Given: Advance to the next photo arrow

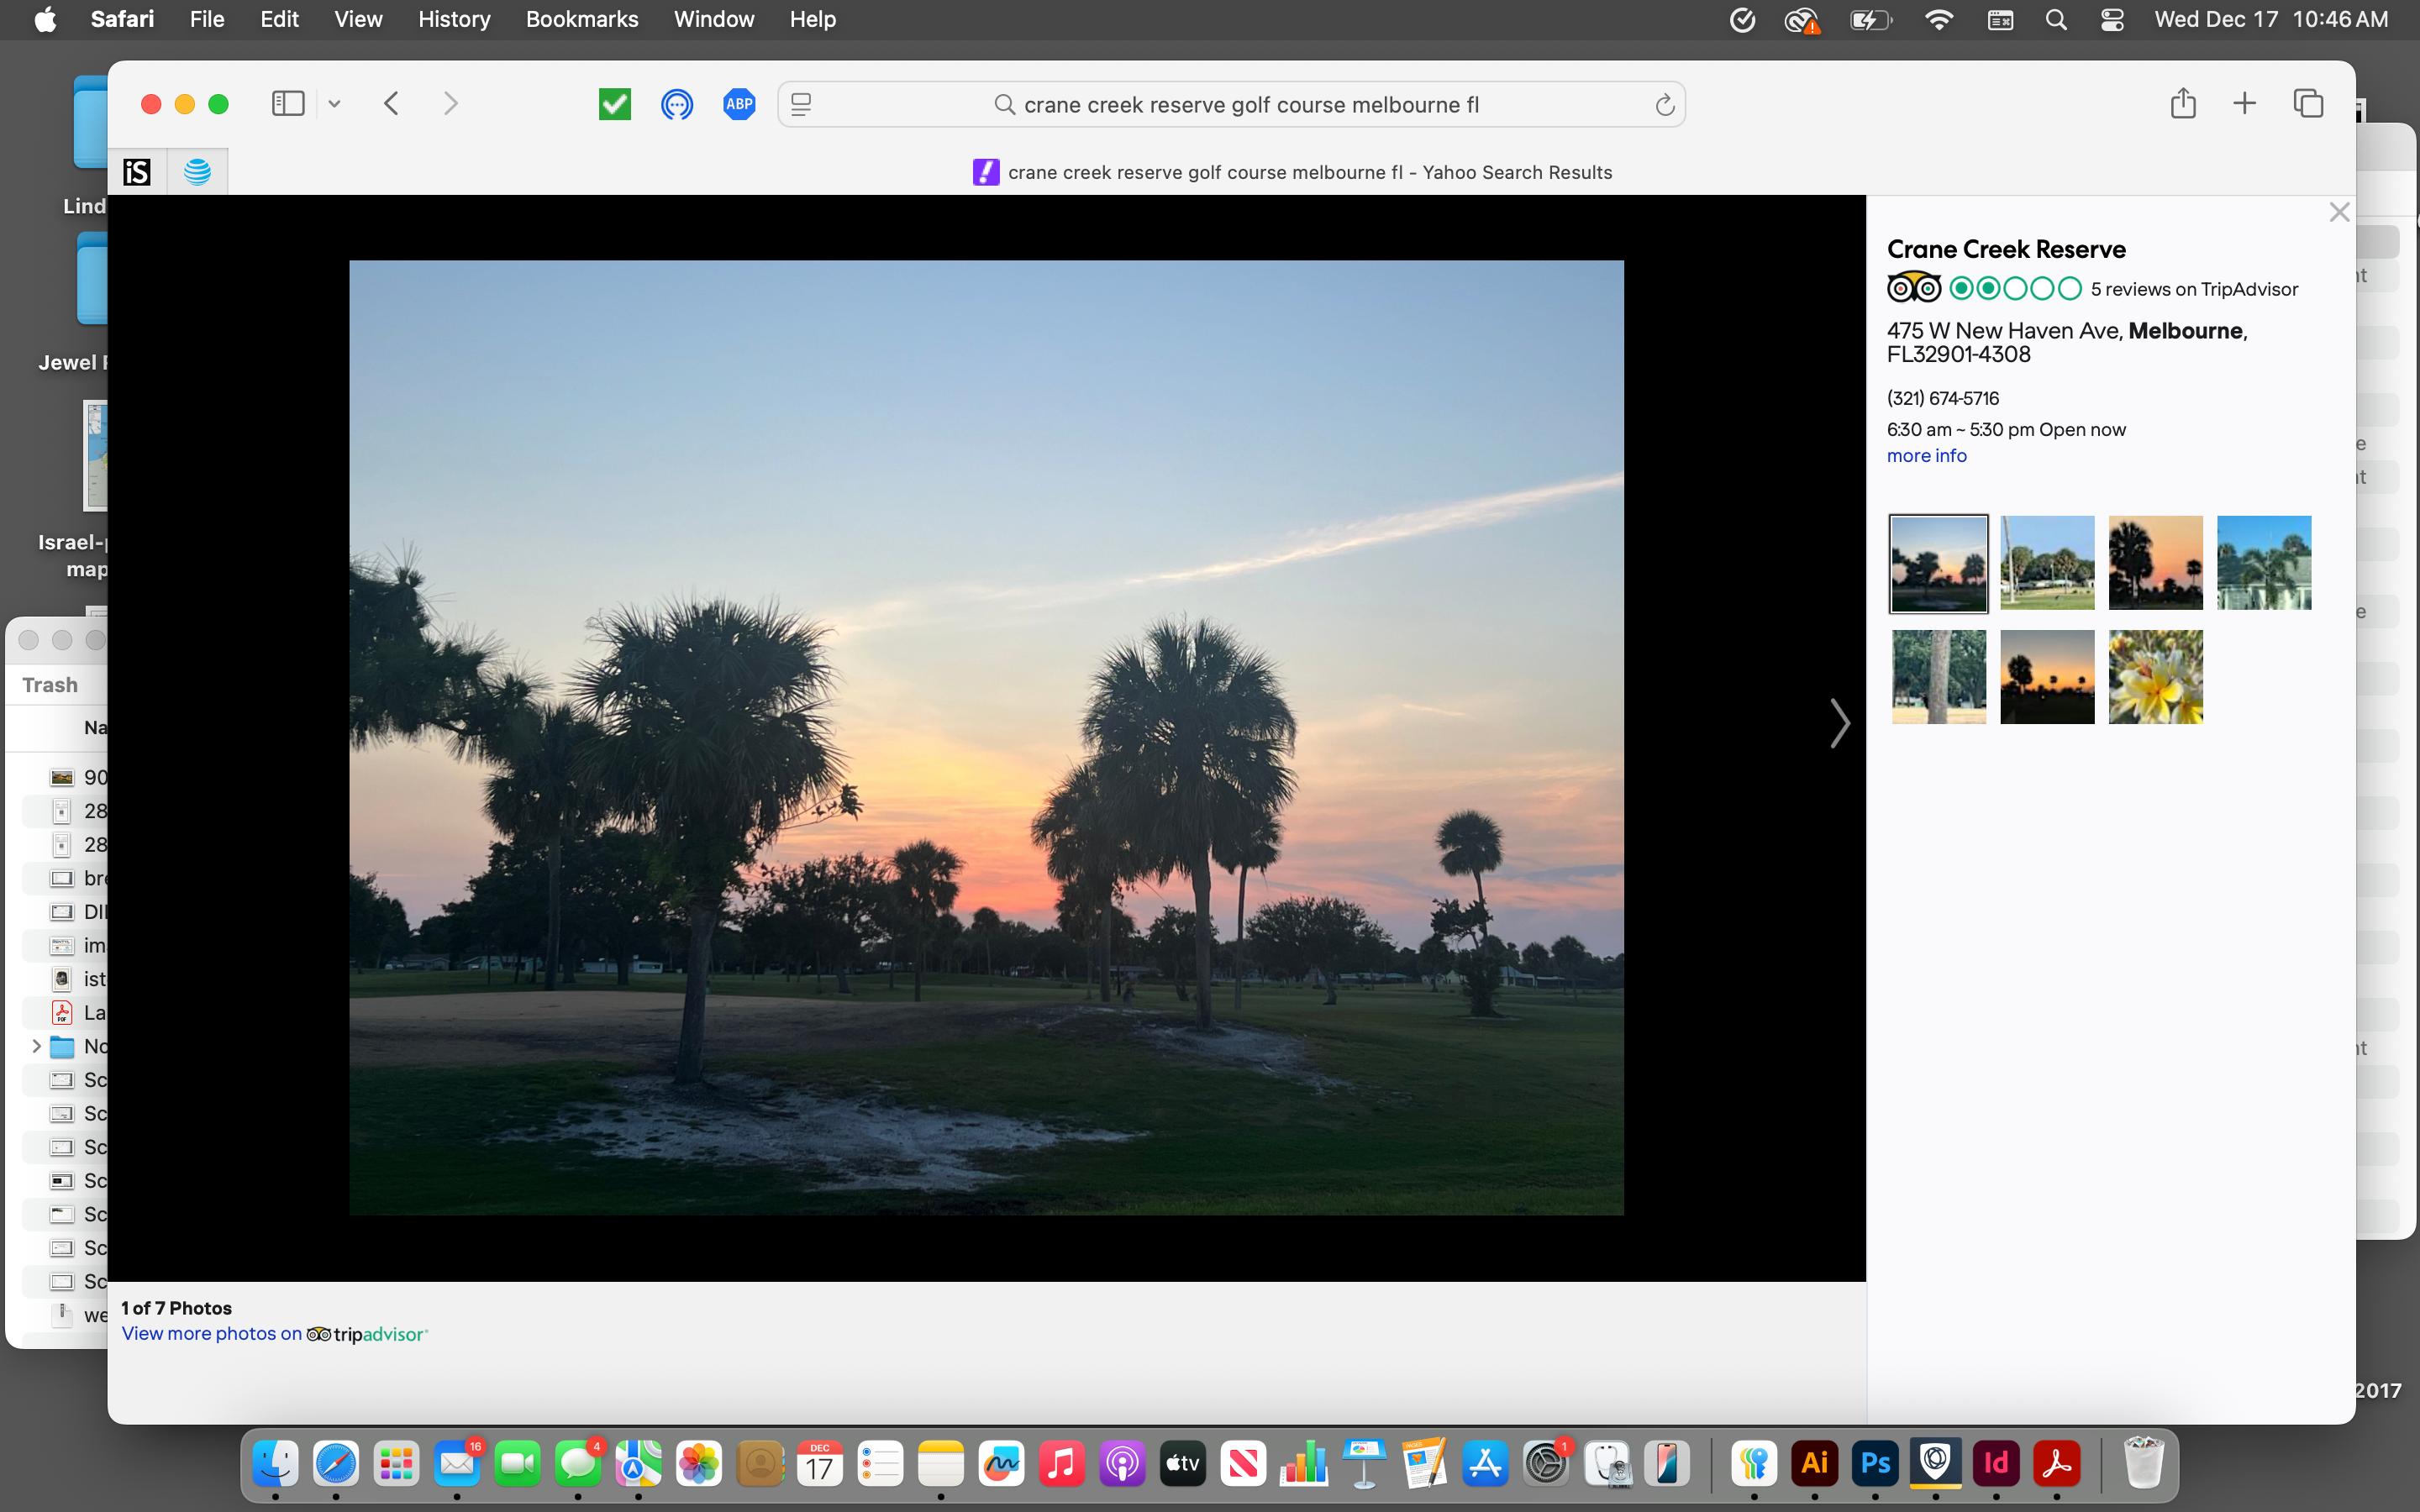Looking at the screenshot, I should point(1839,723).
